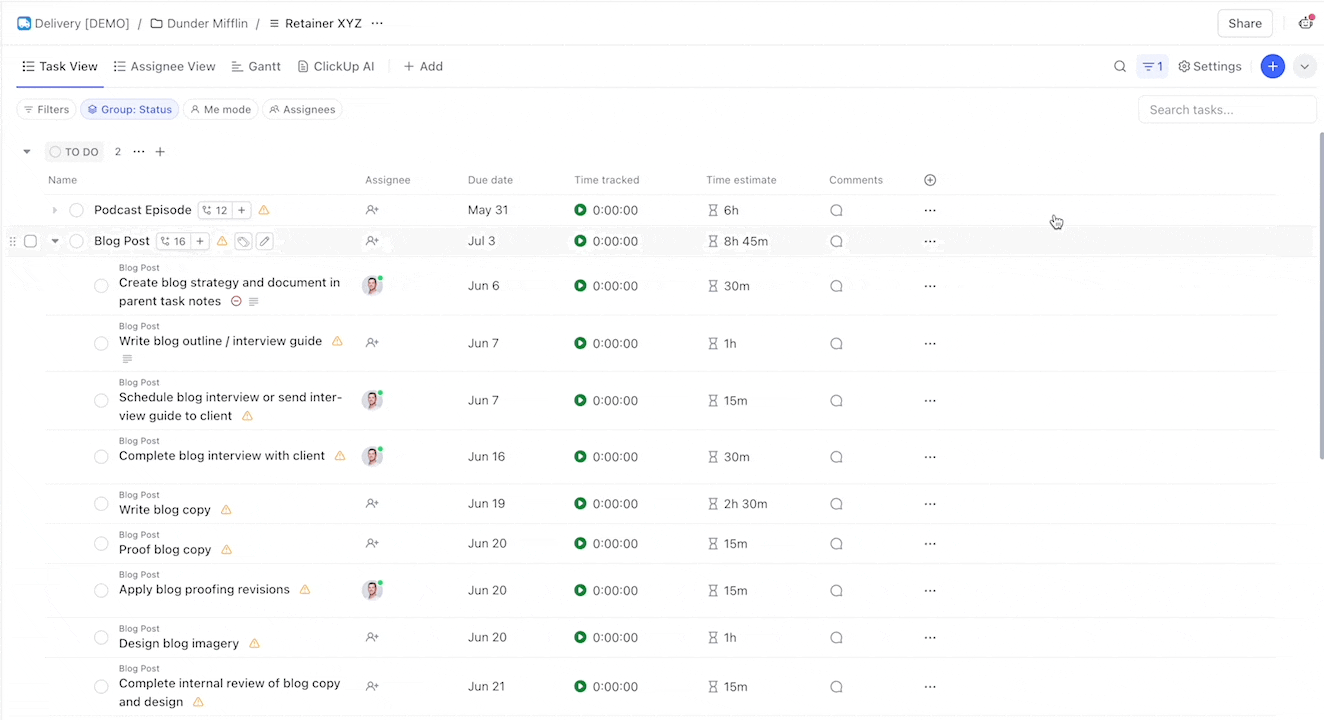The height and width of the screenshot is (720, 1324).
Task: Mark Design blog imagery task complete
Action: pyautogui.click(x=101, y=638)
